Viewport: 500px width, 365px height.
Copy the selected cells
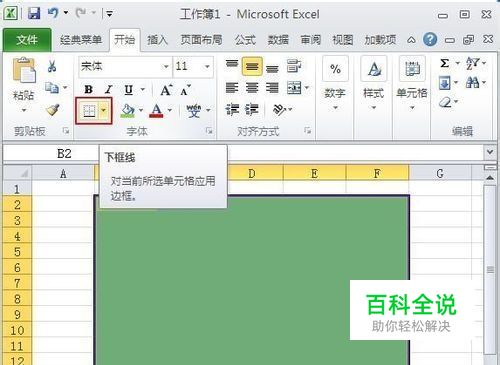click(x=52, y=88)
